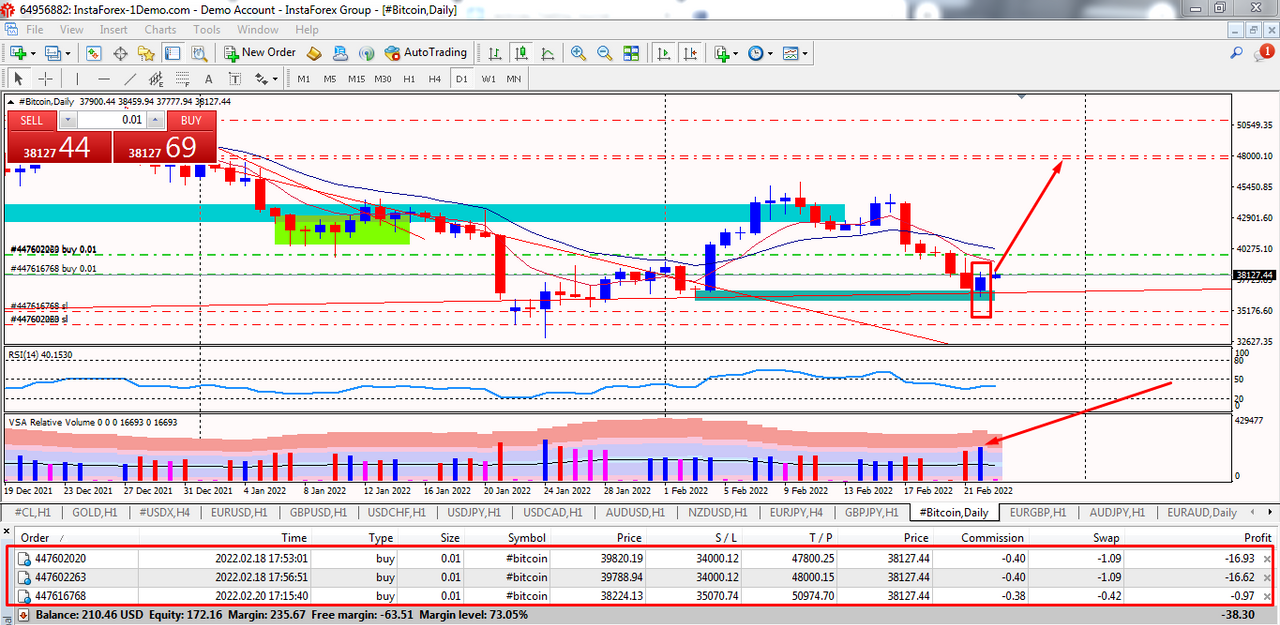Screen dimensions: 1280x625
Task: Collapse One Click Trading panel triangle
Action: pos(10,102)
